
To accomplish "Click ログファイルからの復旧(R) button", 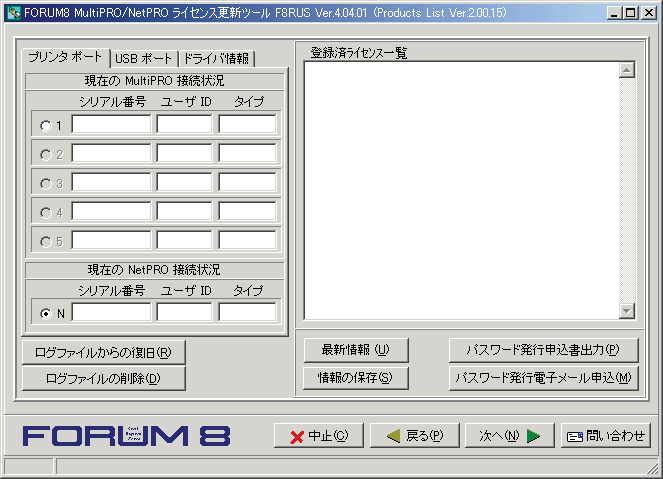I will click(104, 352).
